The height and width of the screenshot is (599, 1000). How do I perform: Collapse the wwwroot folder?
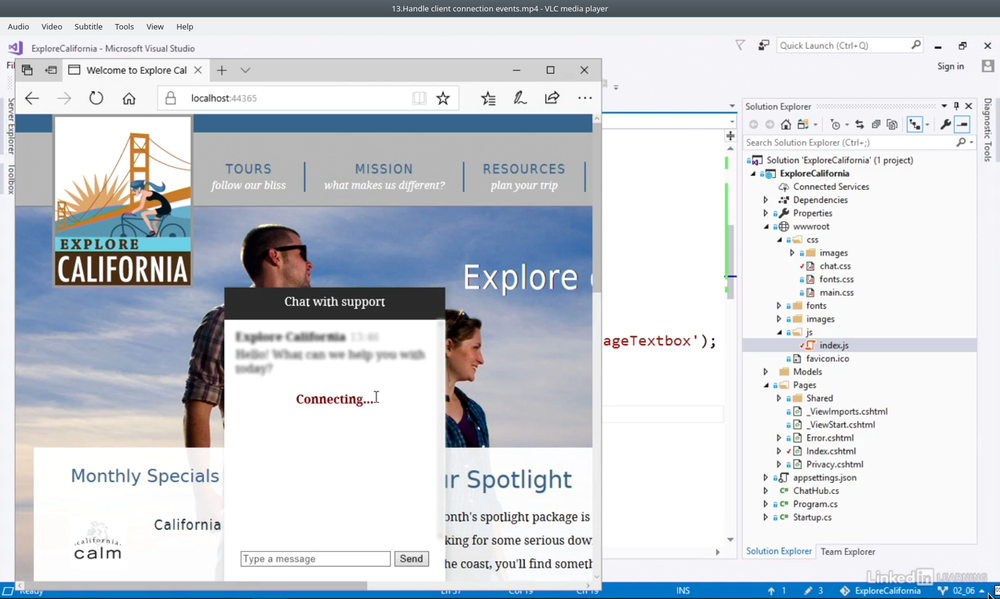[766, 226]
